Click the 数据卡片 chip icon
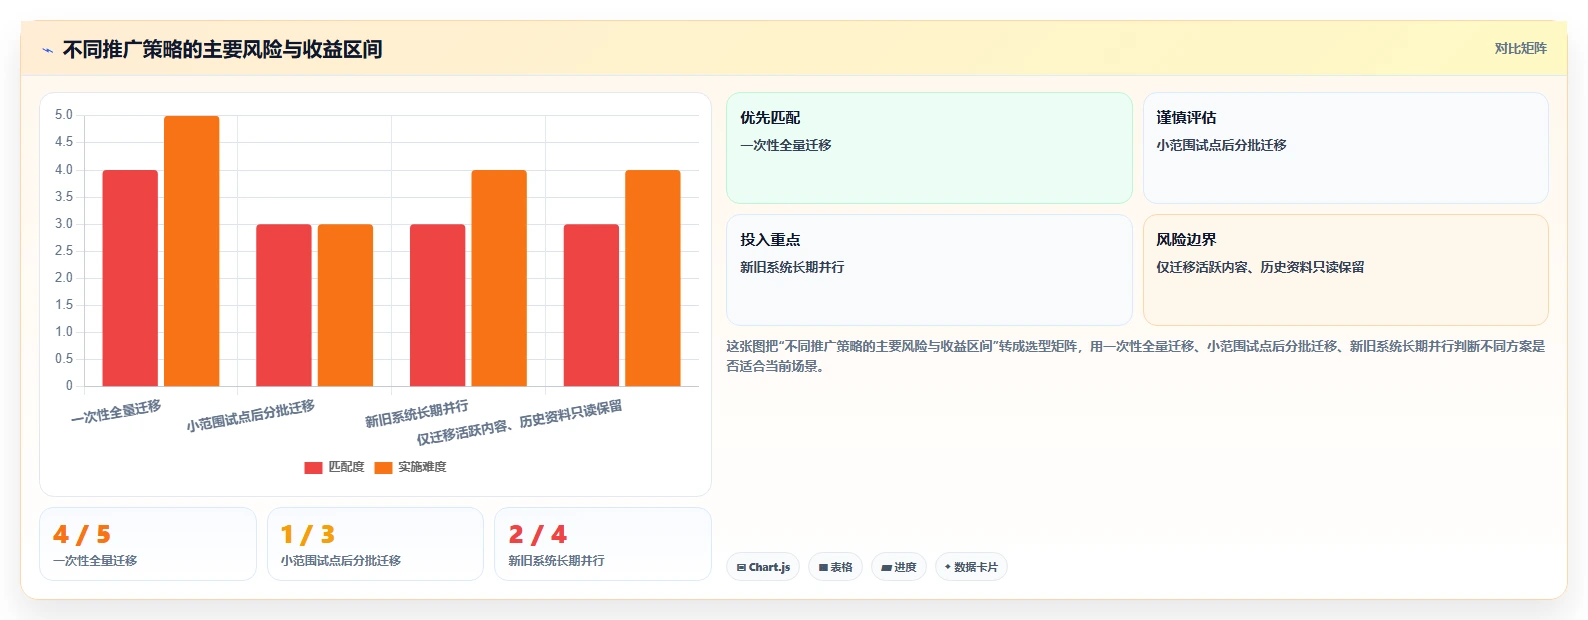1588x620 pixels. [x=948, y=567]
